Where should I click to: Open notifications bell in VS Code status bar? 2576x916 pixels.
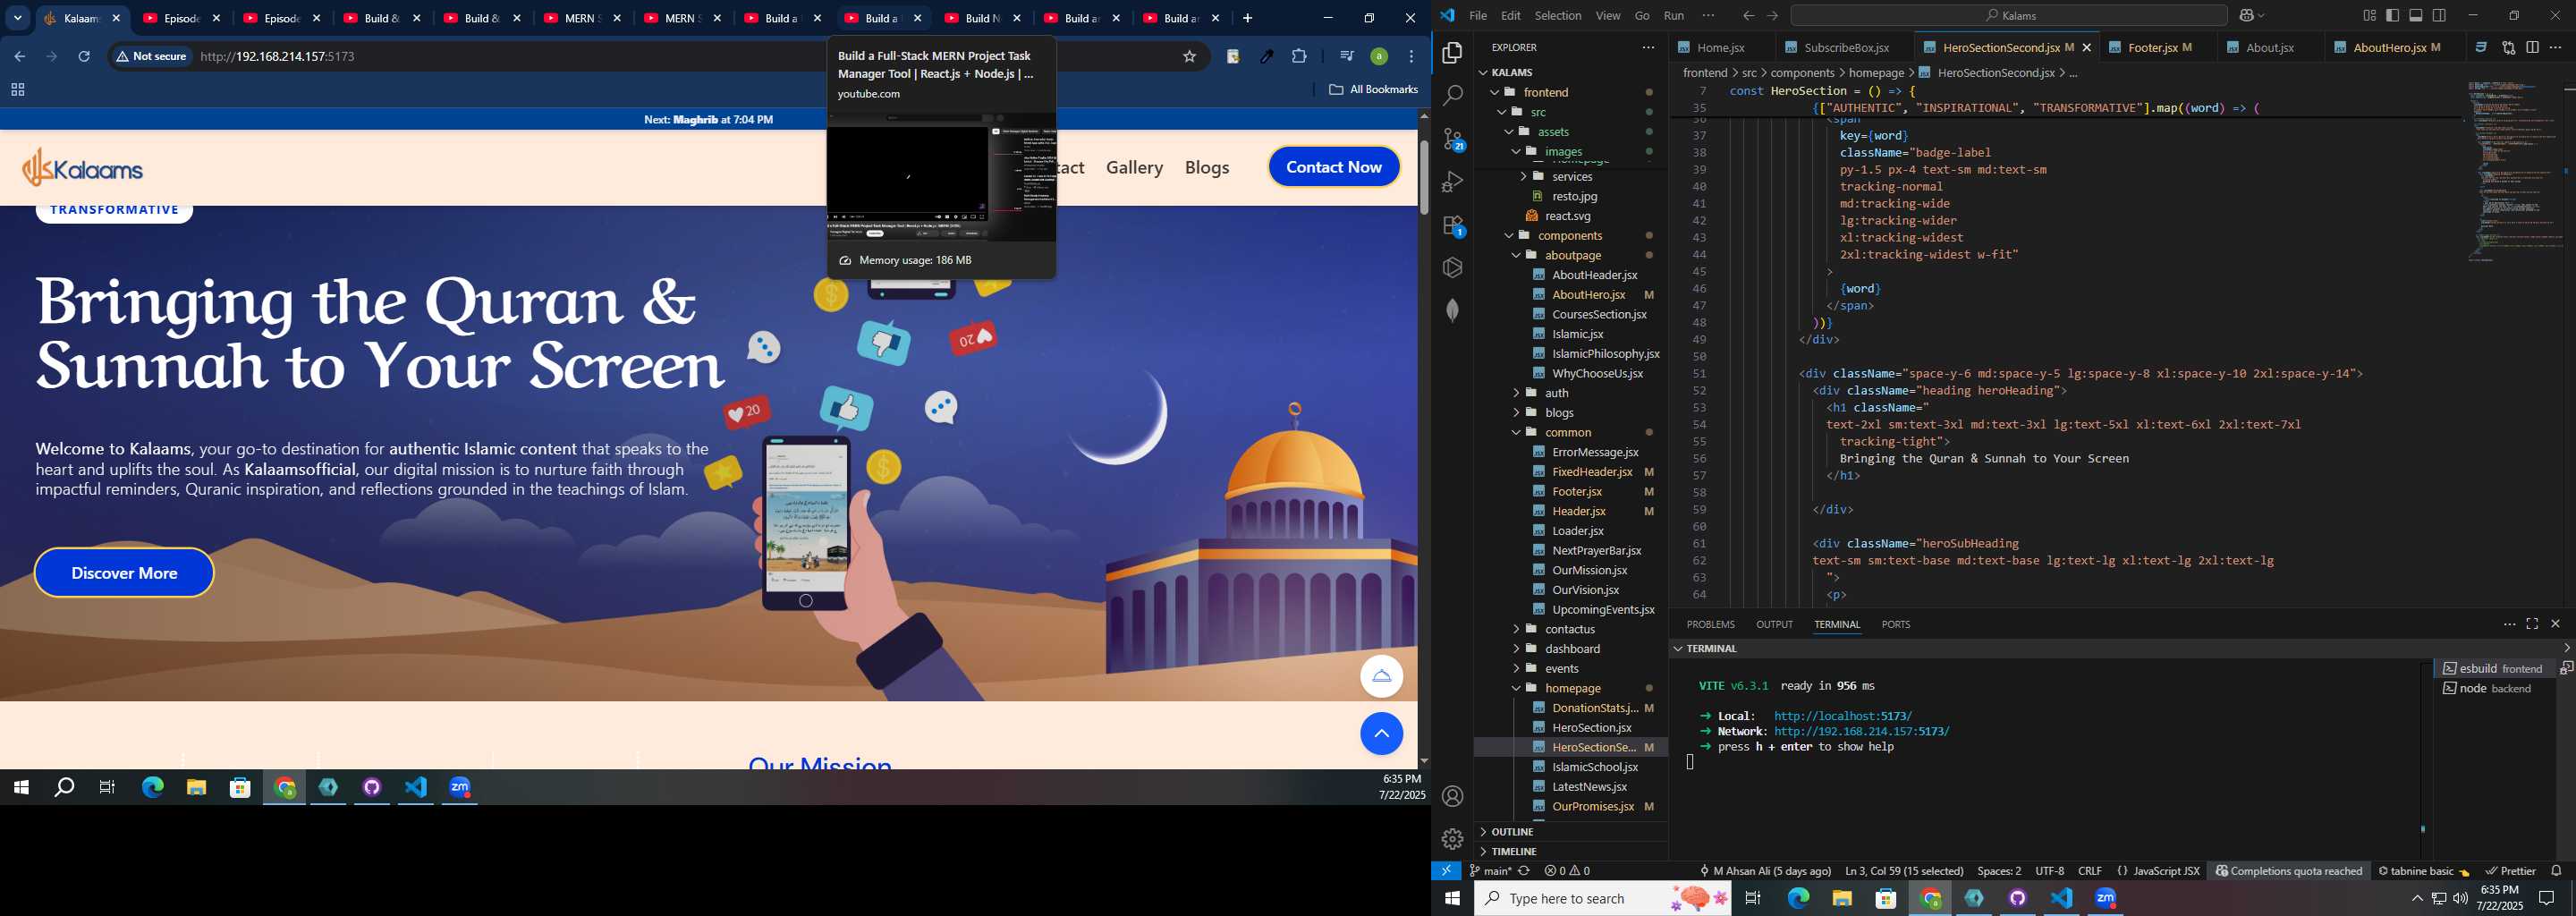pos(2556,871)
